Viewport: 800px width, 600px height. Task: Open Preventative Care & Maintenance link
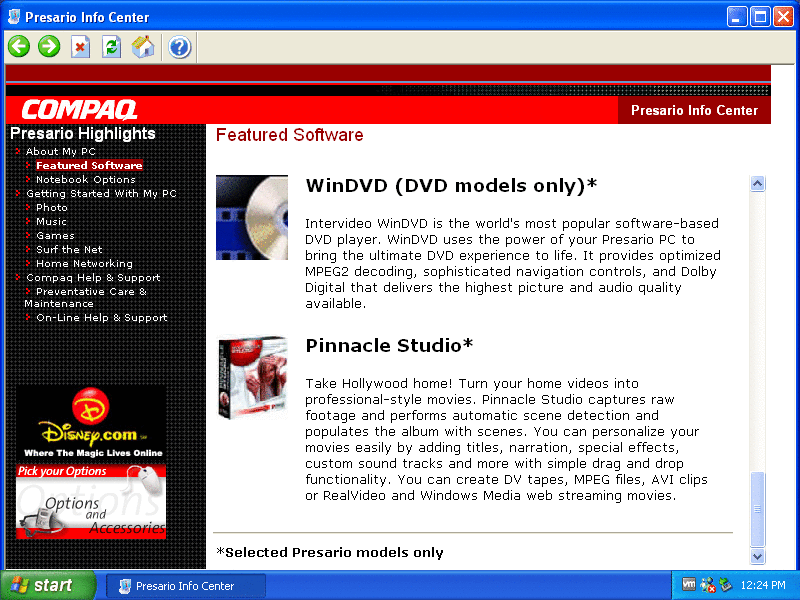coord(85,297)
